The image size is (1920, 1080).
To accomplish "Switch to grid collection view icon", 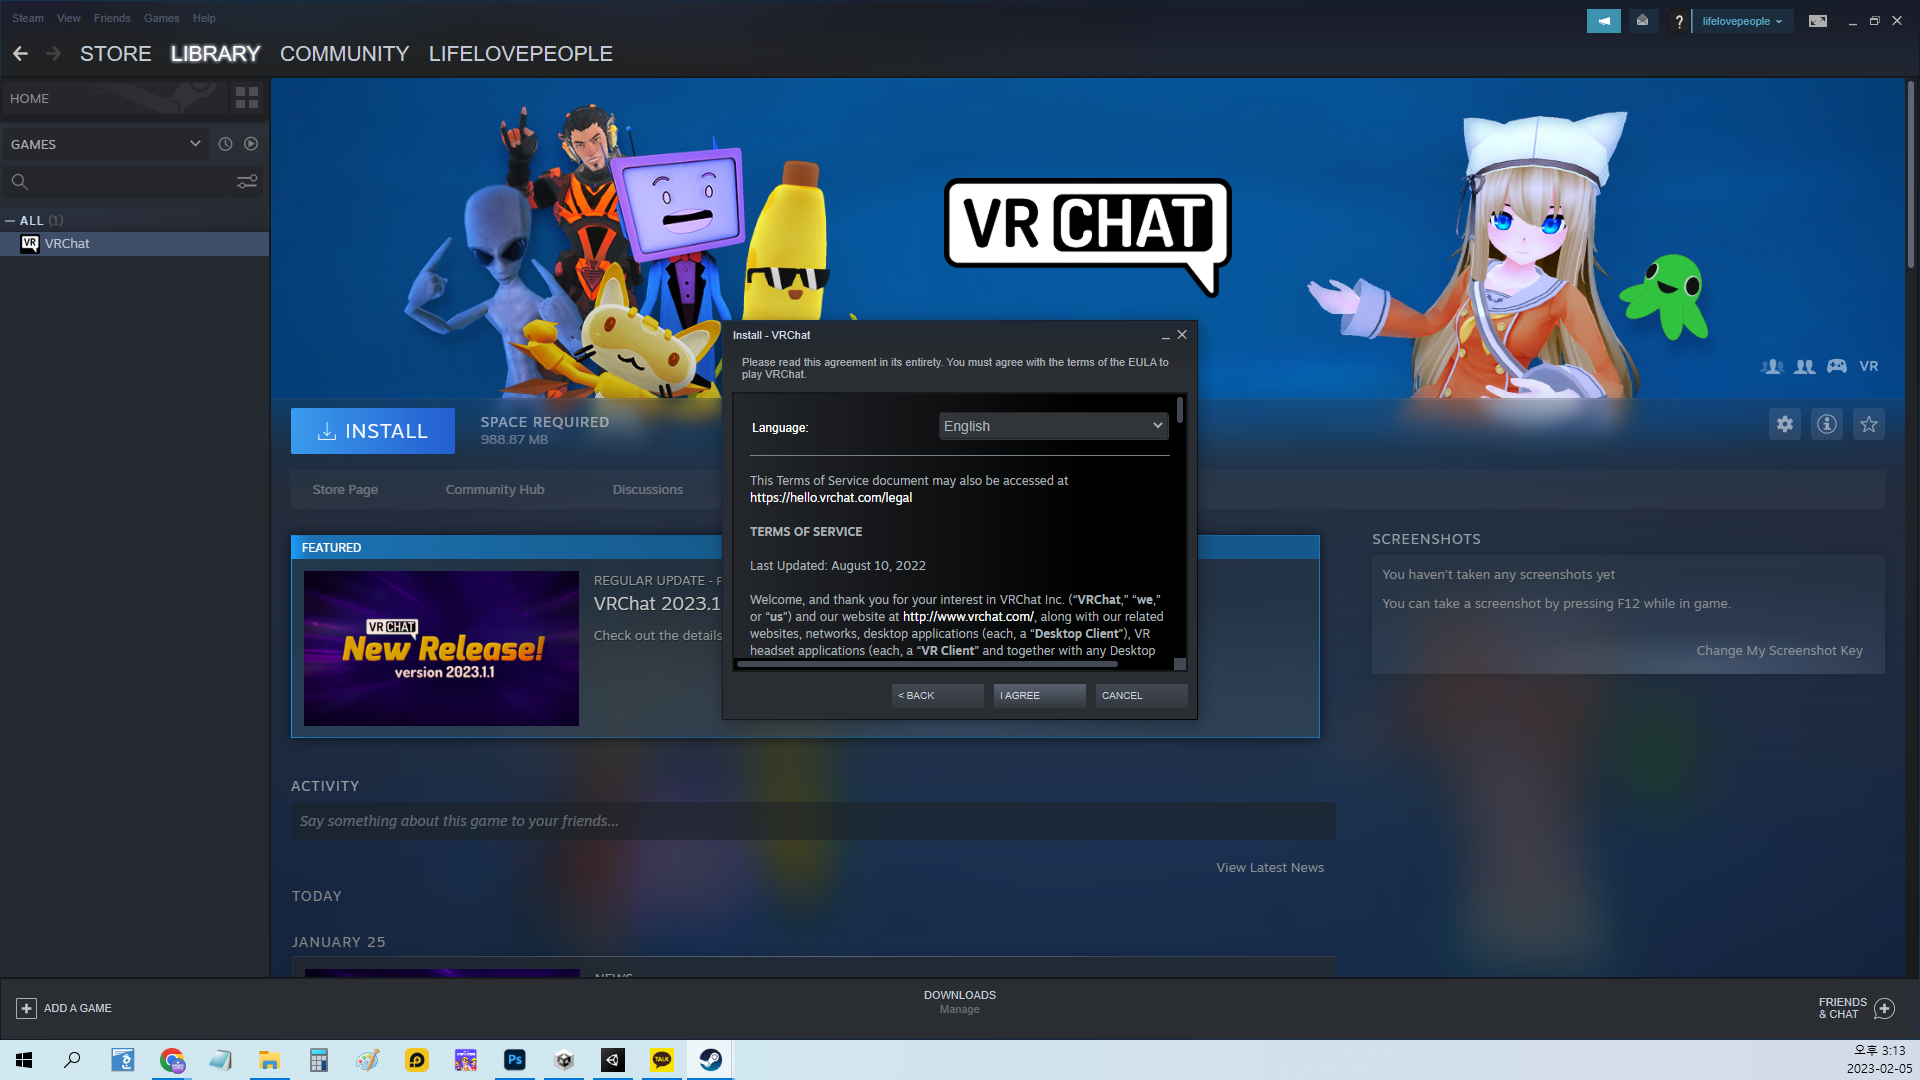I will pos(246,98).
